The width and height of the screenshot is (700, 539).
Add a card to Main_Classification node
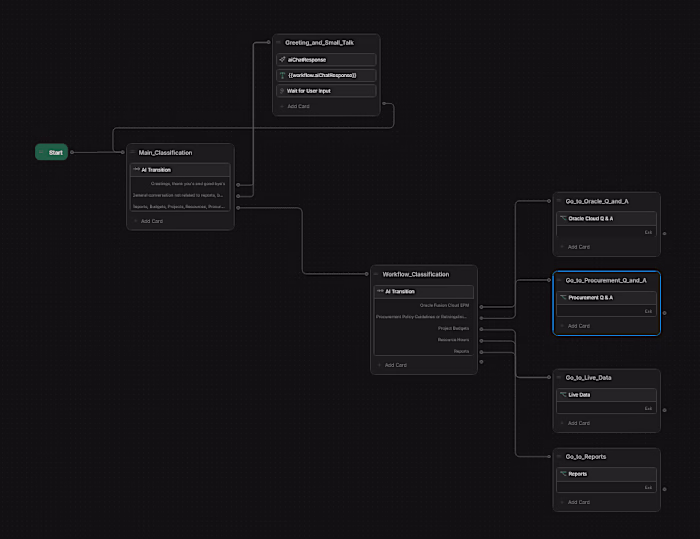[148, 221]
